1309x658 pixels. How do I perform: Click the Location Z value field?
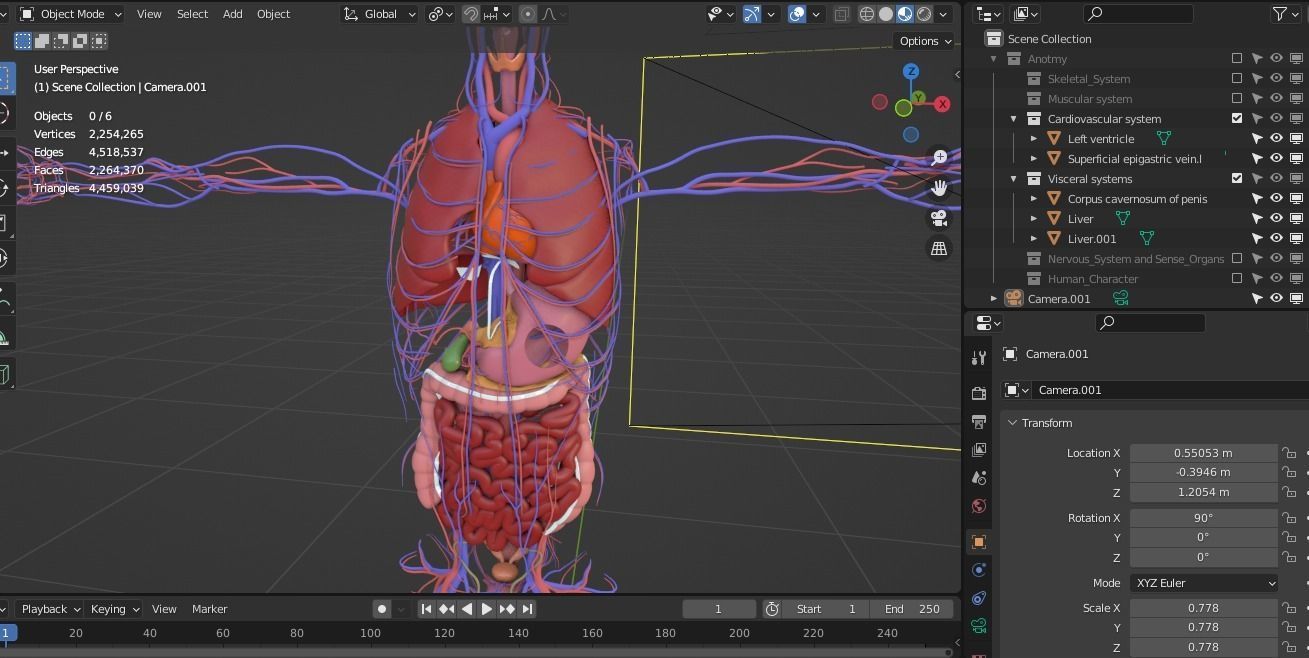click(1203, 492)
